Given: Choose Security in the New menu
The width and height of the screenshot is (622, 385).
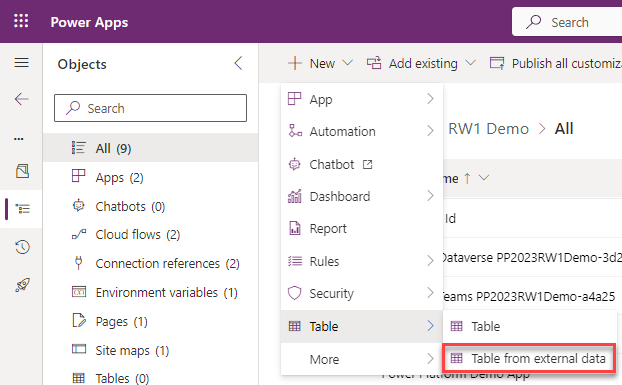Looking at the screenshot, I should pyautogui.click(x=361, y=293).
